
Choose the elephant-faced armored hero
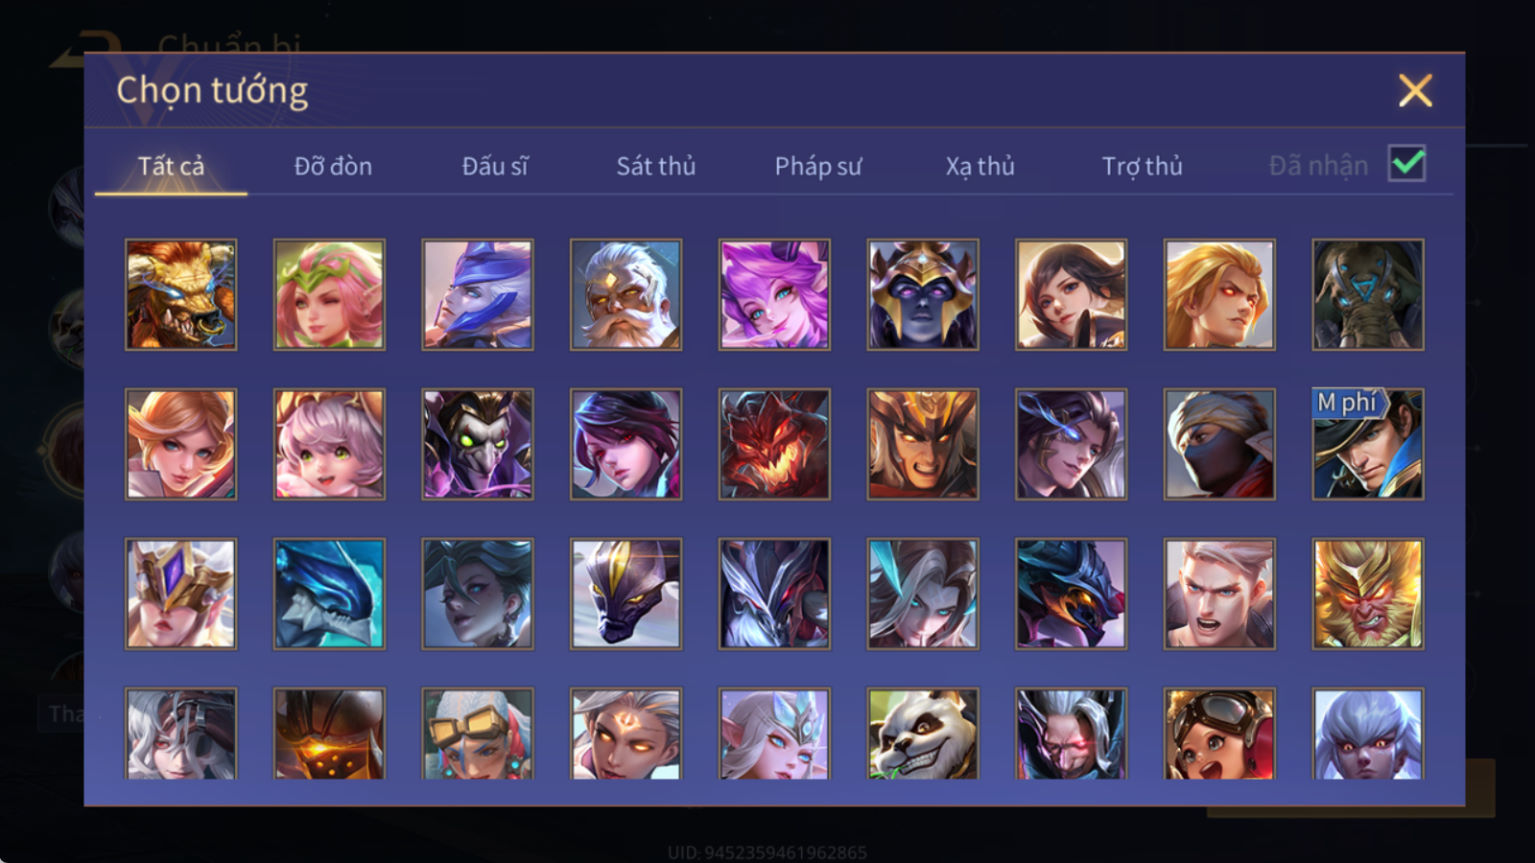click(1368, 294)
